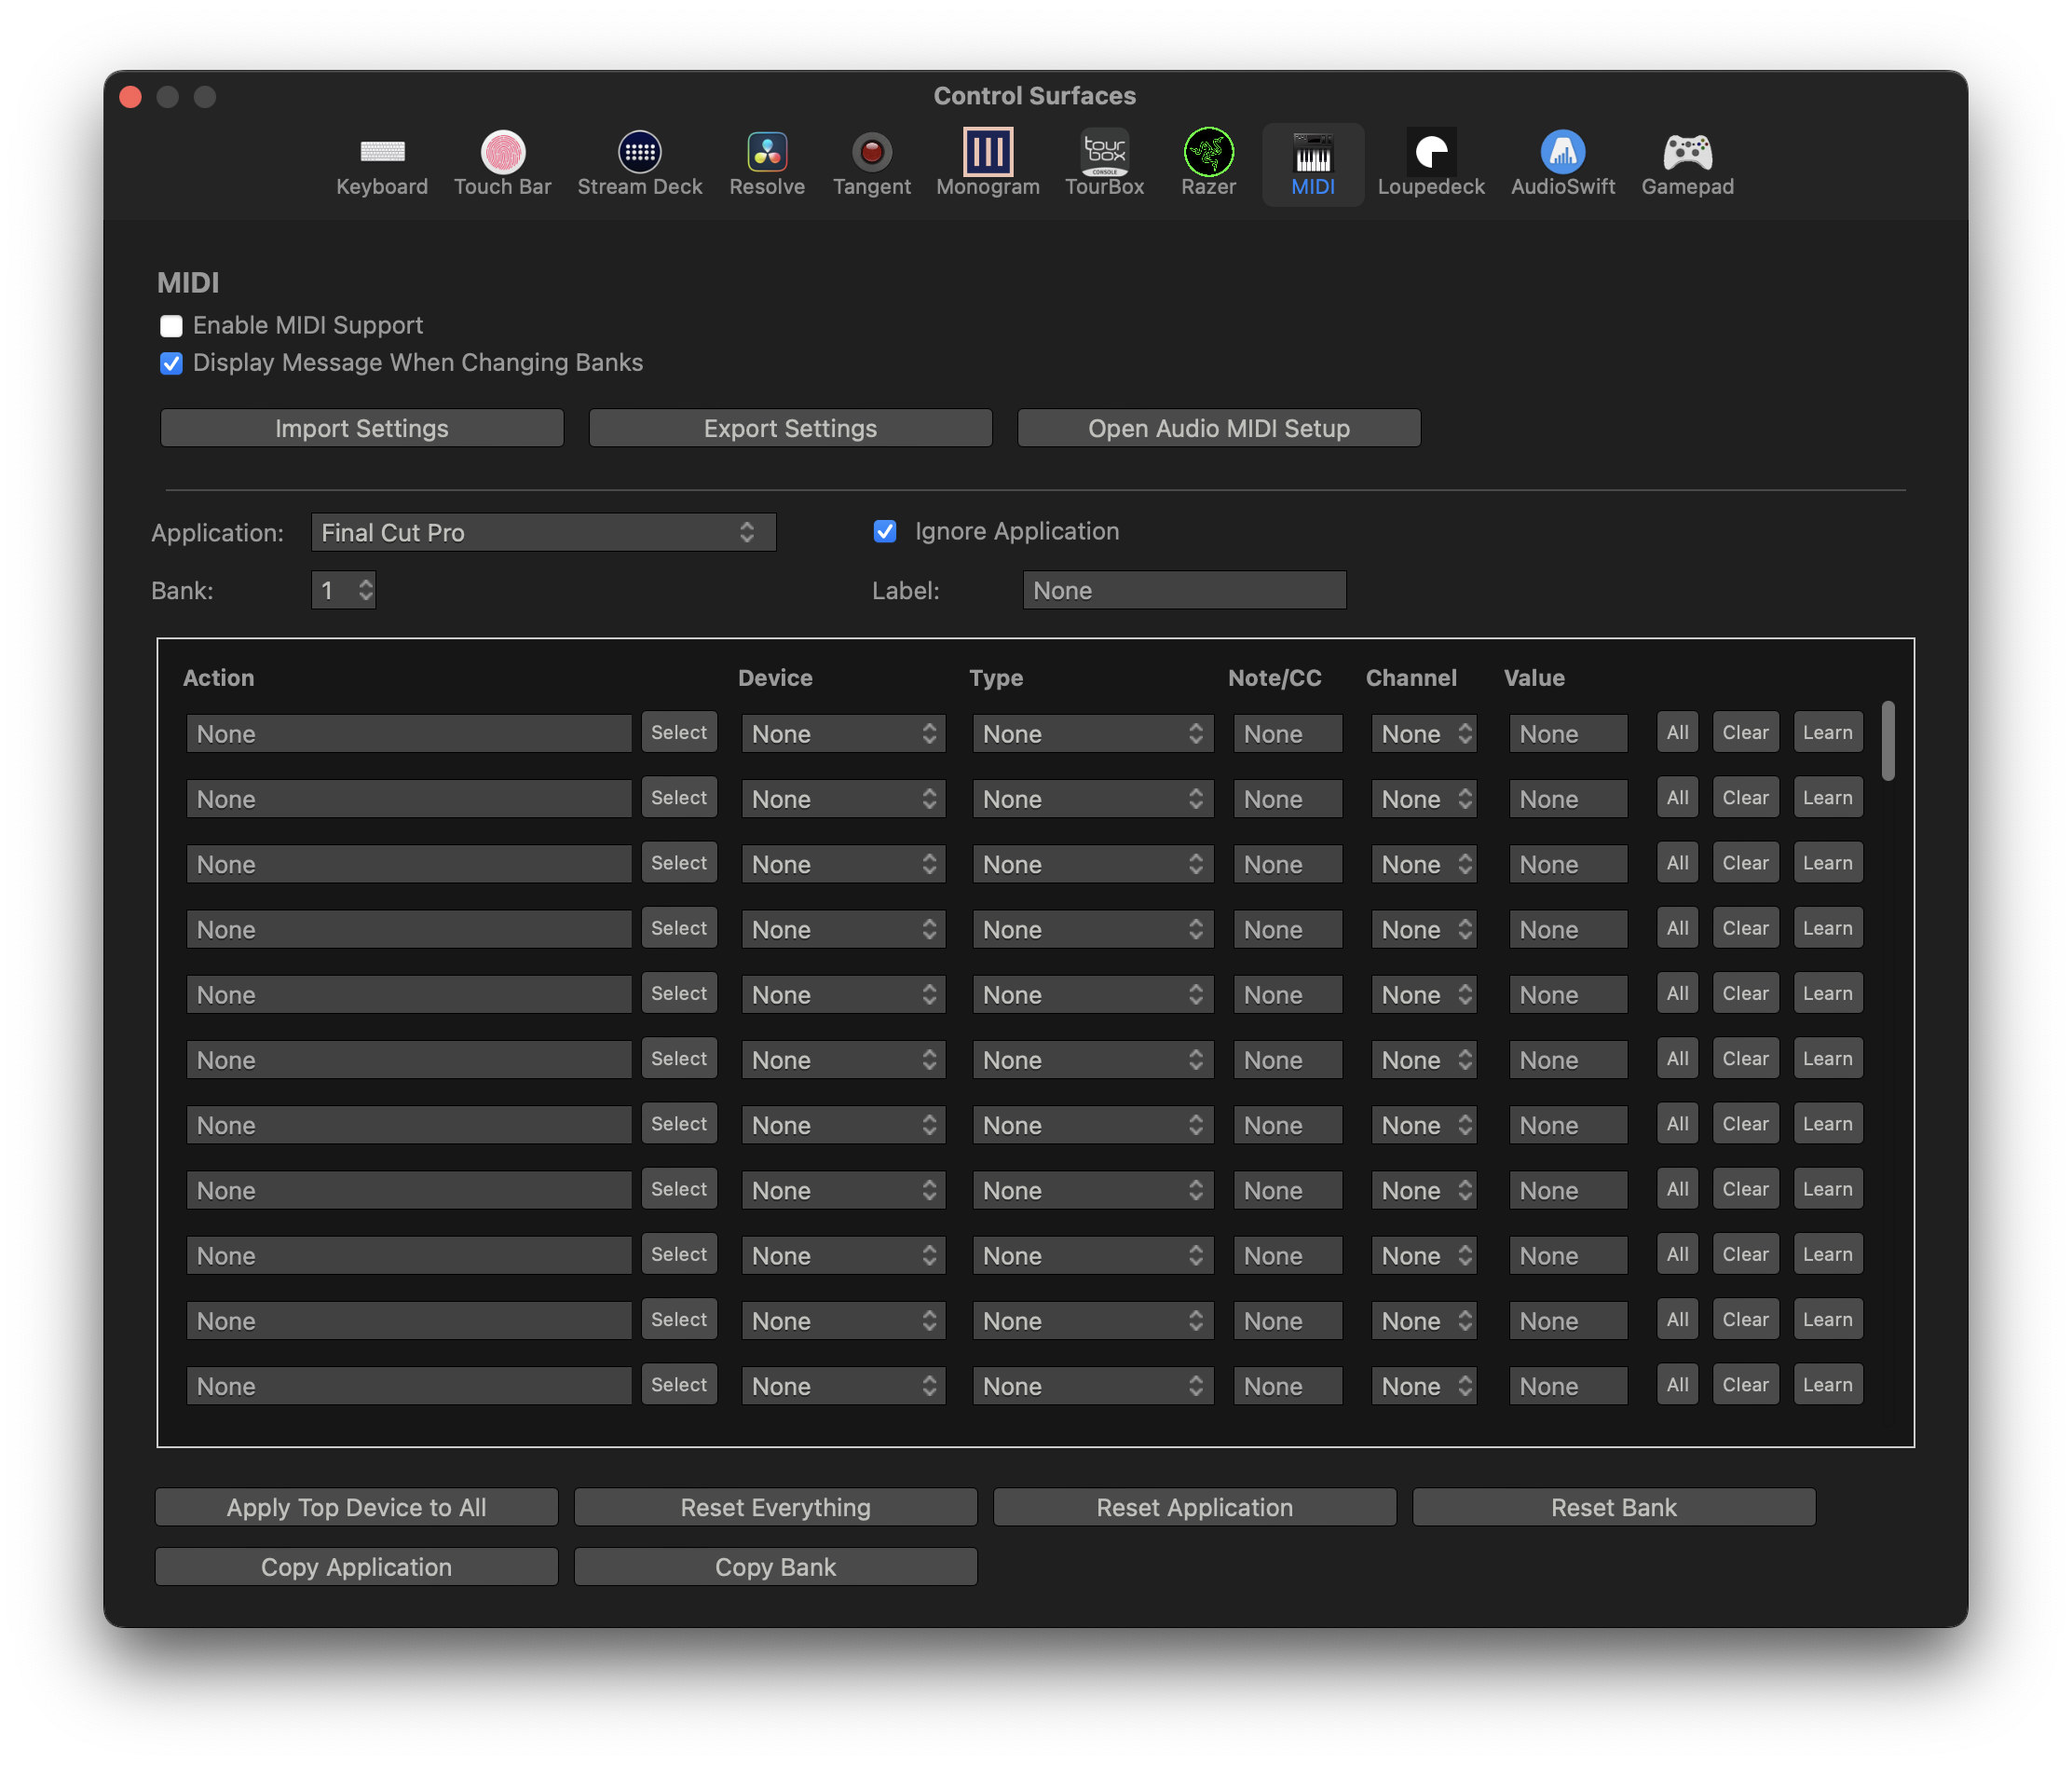Close the Control Surfaces window
The image size is (2072, 1765).
click(130, 97)
